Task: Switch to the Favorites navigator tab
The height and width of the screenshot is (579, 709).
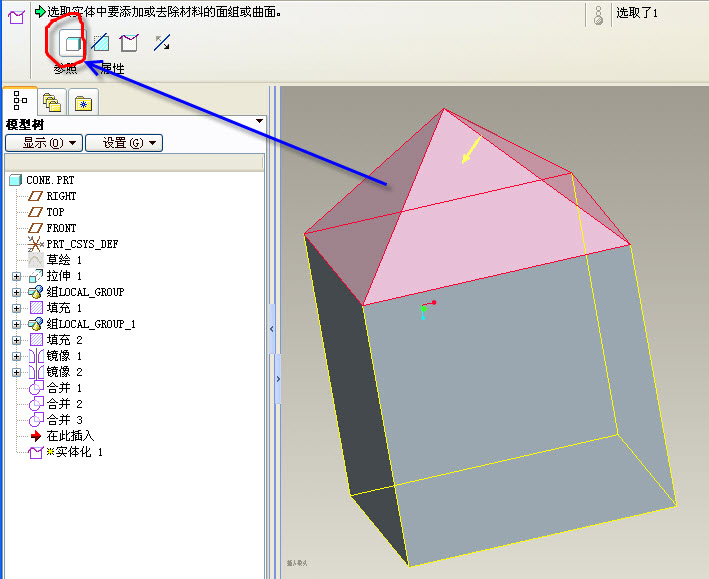Action: point(83,103)
